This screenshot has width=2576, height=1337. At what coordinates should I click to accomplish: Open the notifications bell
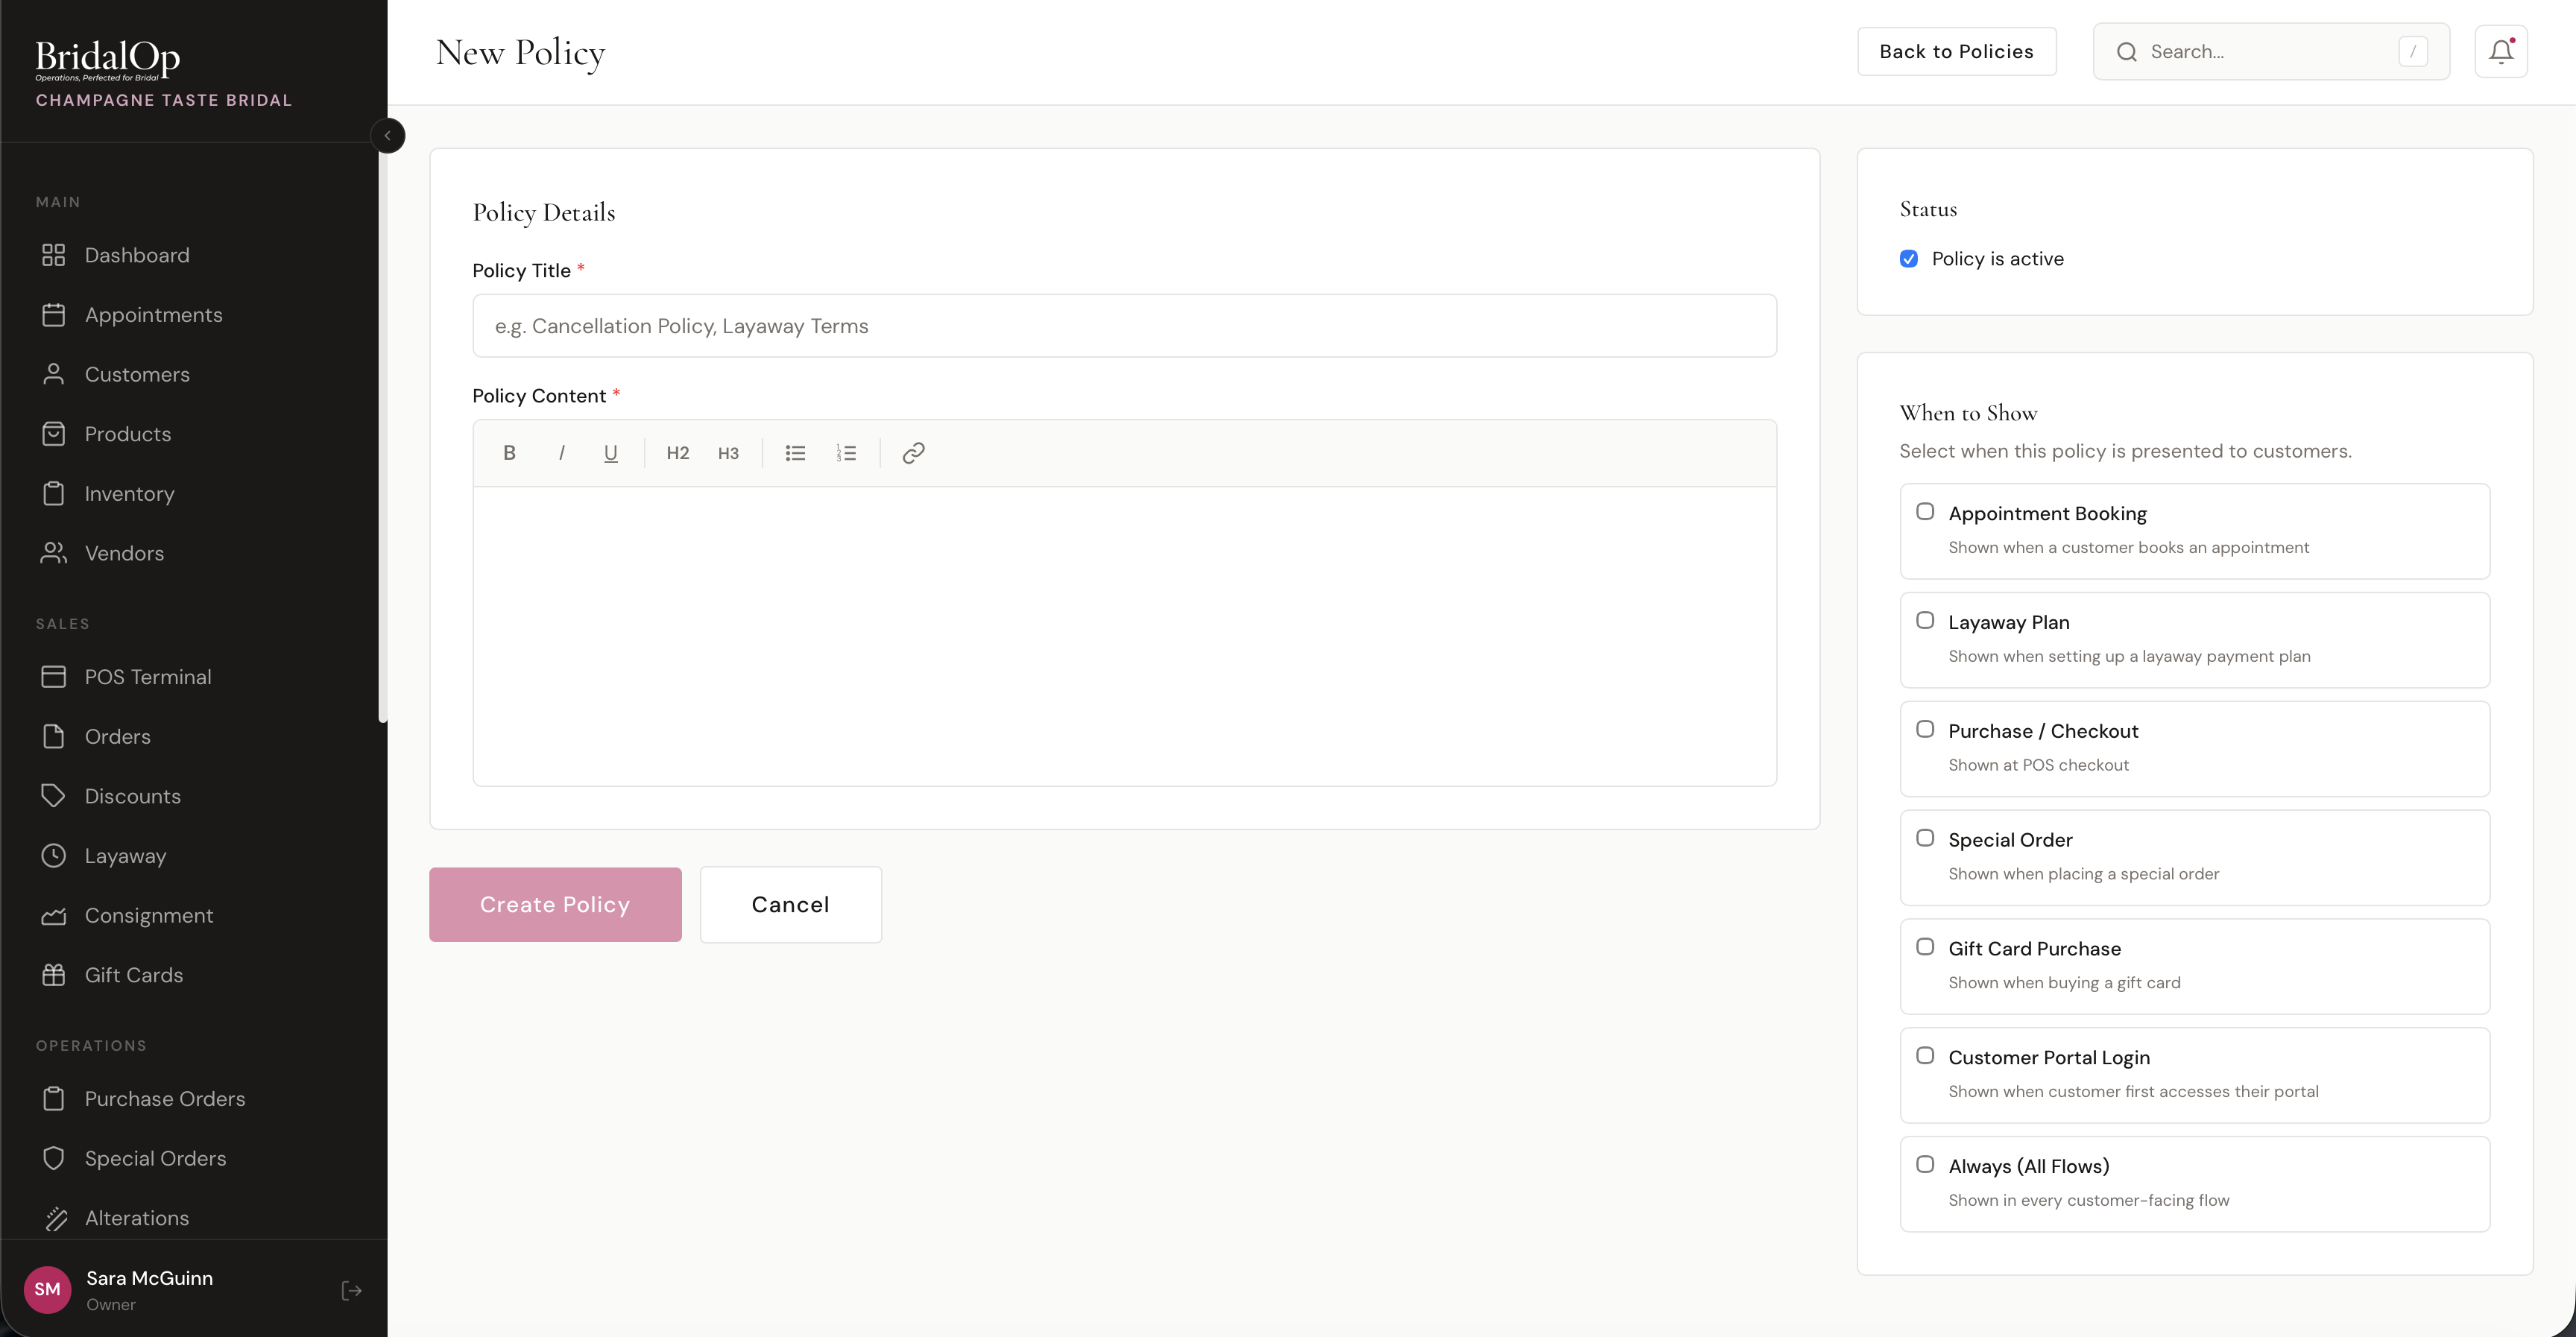click(2500, 52)
